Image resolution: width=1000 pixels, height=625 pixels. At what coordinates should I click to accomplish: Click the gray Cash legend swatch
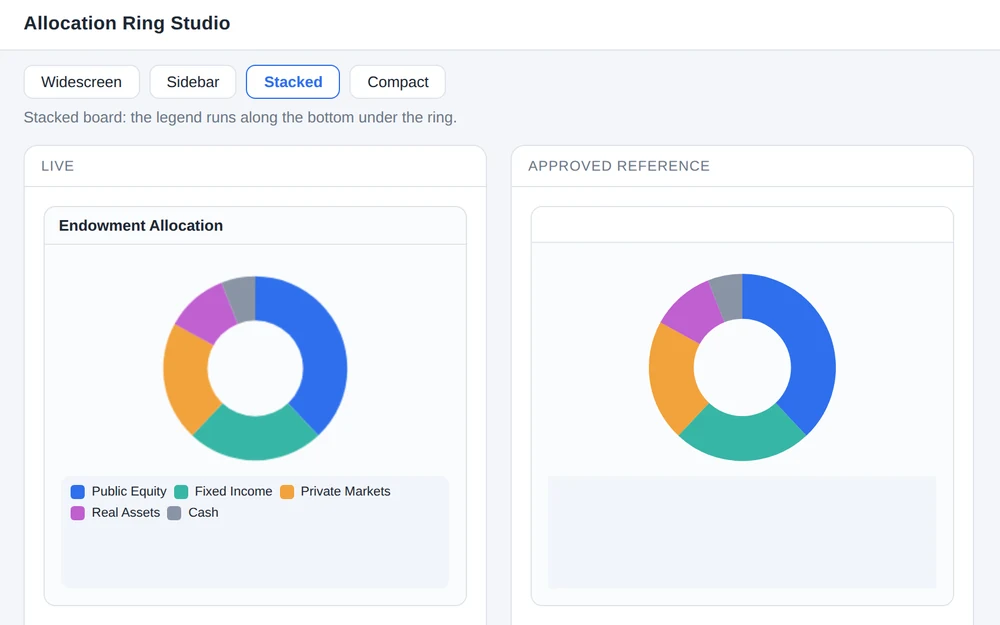[x=174, y=513]
